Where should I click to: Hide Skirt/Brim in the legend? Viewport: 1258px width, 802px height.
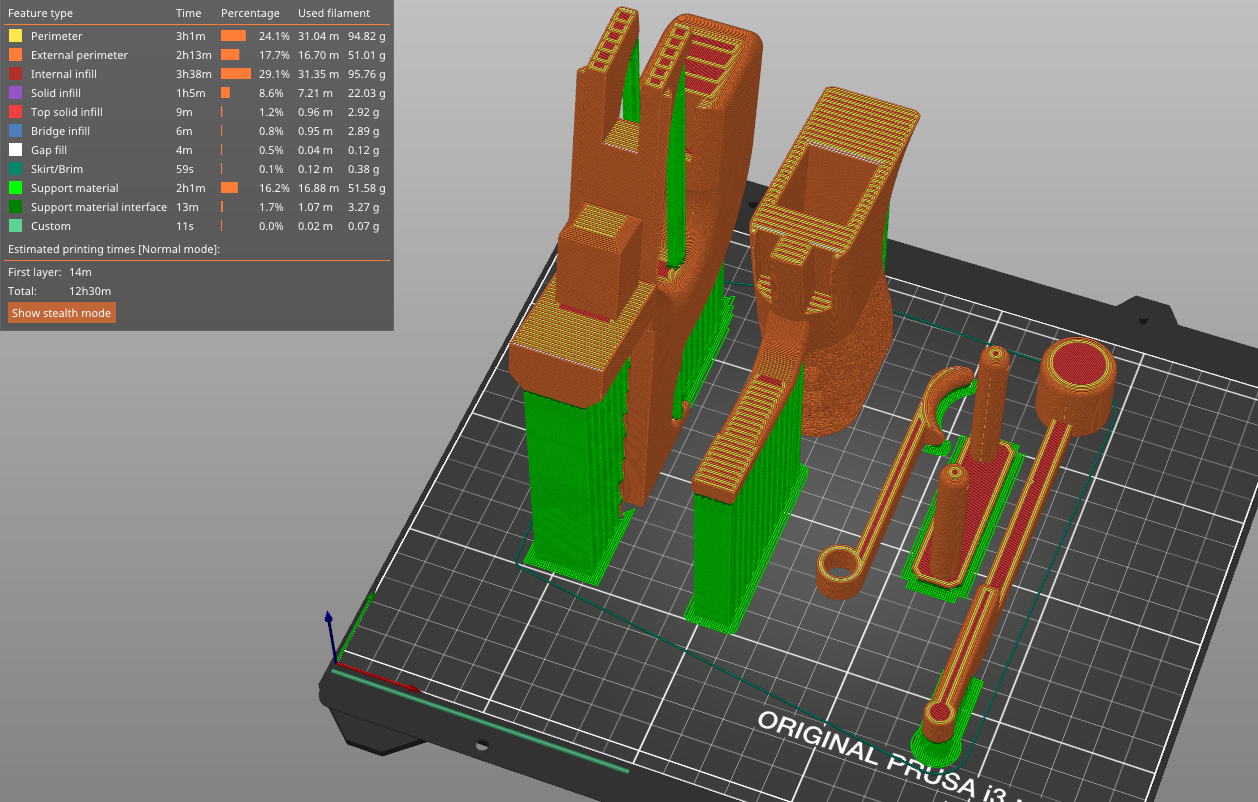pyautogui.click(x=55, y=169)
